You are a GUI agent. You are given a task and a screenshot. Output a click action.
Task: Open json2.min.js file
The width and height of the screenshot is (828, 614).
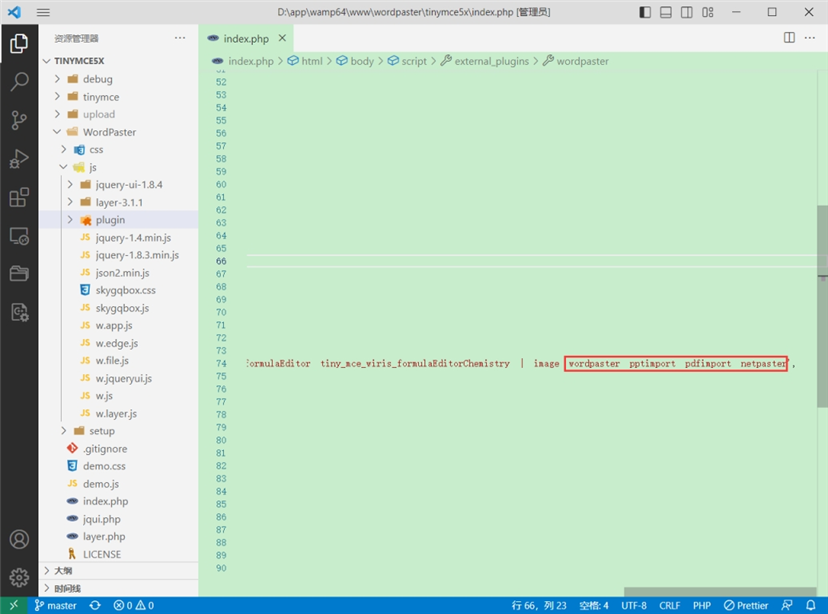[x=119, y=272]
